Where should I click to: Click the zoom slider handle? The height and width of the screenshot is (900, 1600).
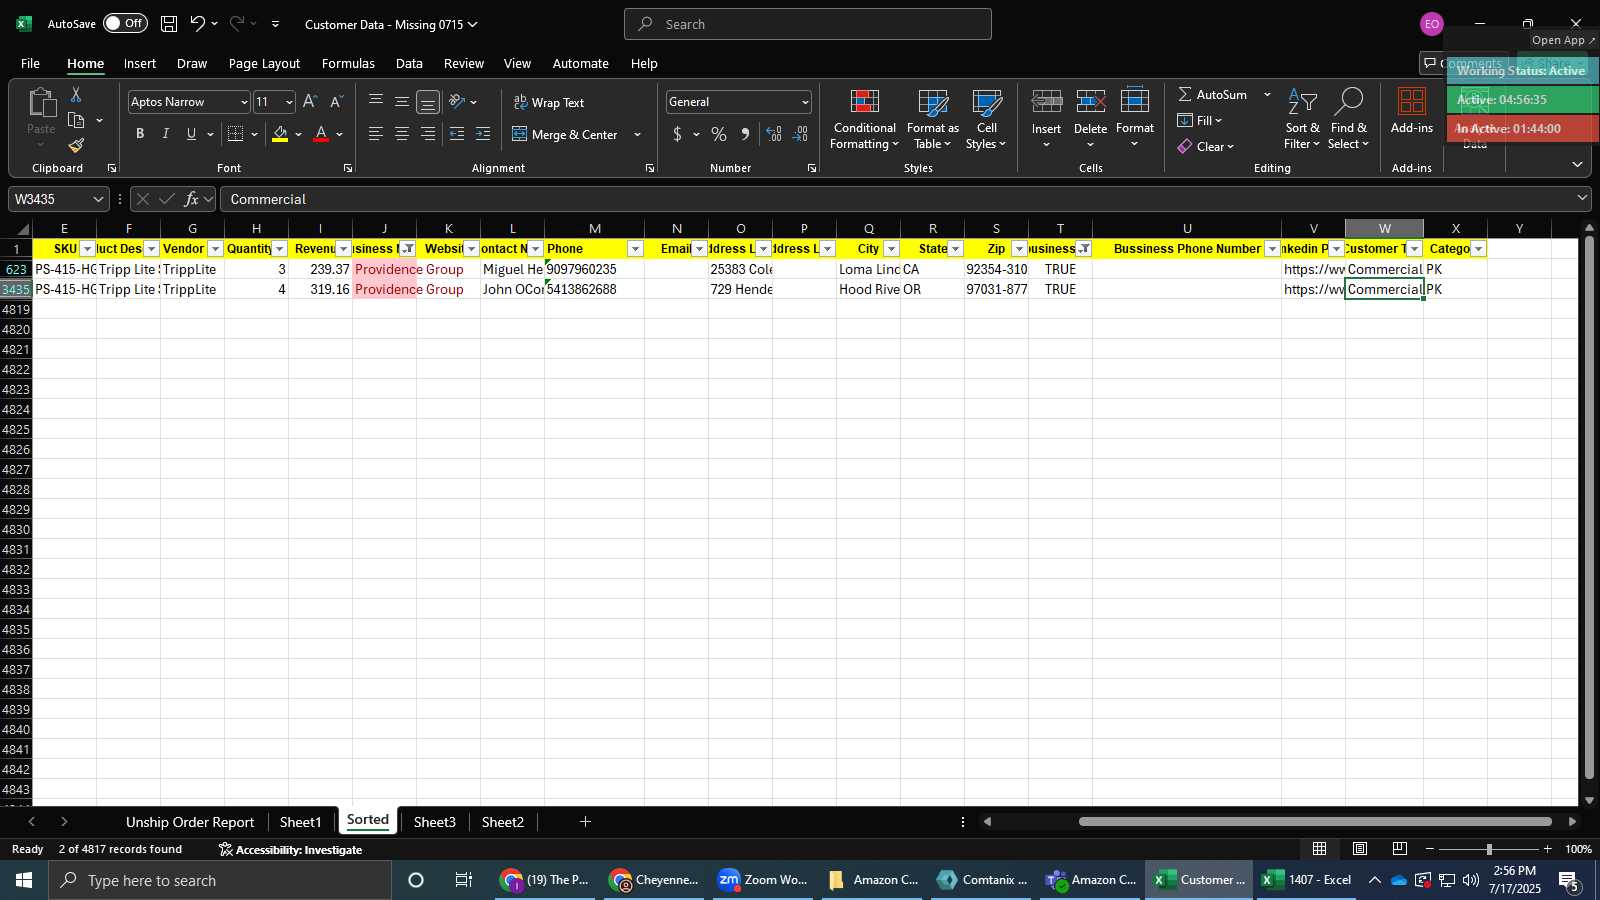pyautogui.click(x=1489, y=849)
